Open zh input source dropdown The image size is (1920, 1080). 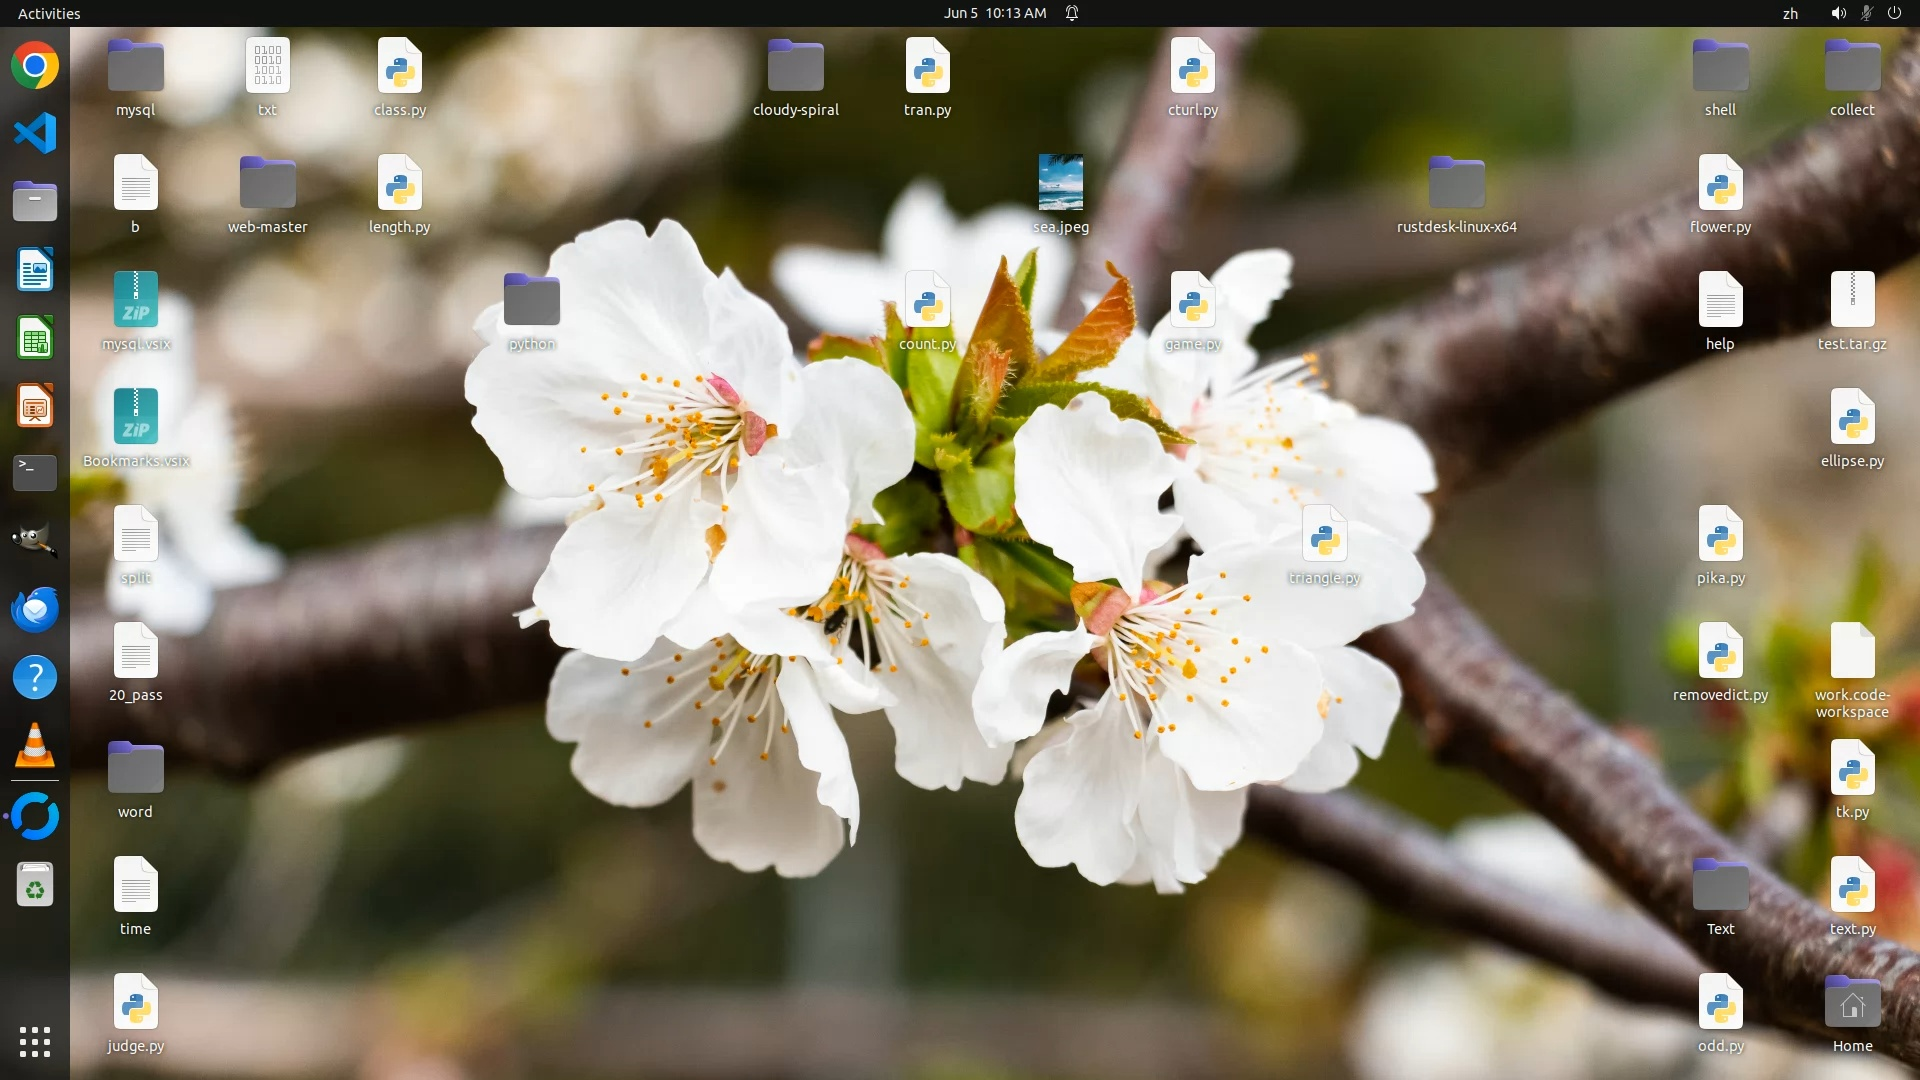[1790, 13]
